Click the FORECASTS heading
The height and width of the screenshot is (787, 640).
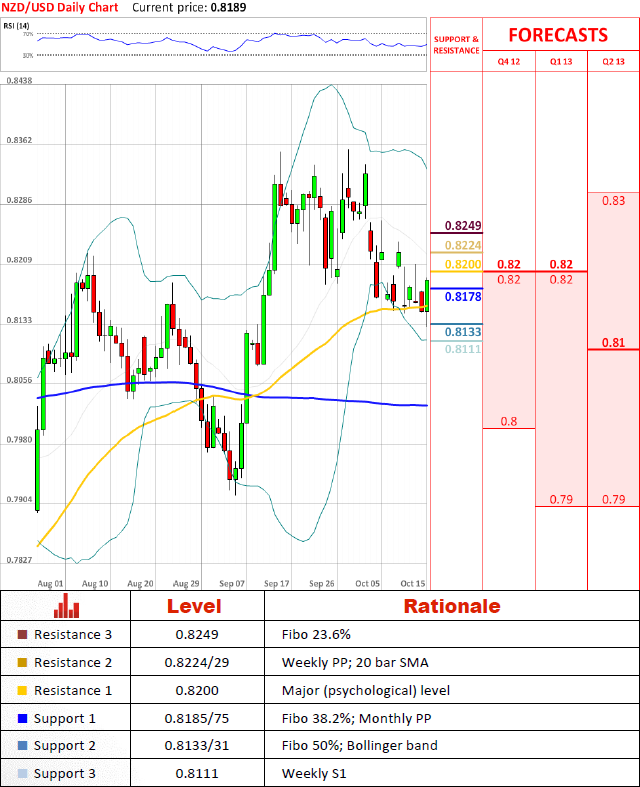[558, 35]
